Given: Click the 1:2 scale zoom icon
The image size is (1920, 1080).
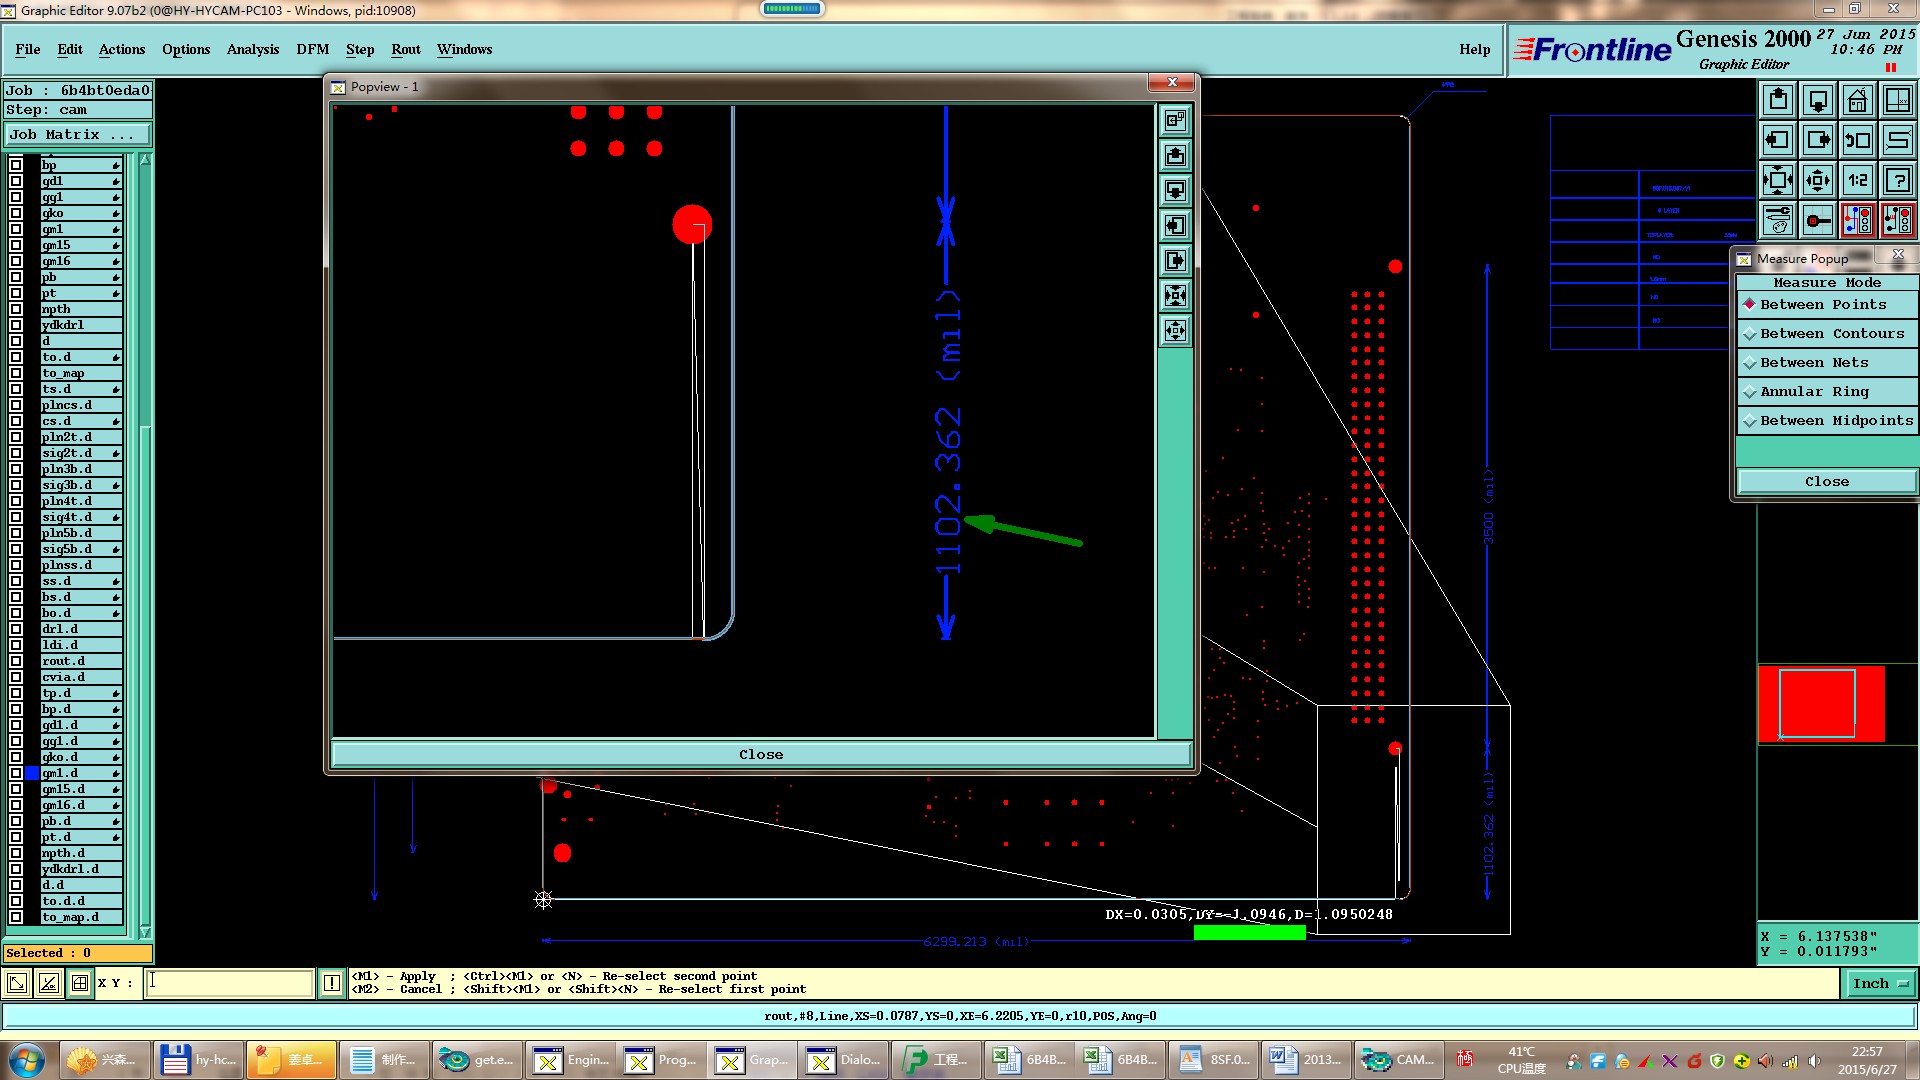Looking at the screenshot, I should [x=1858, y=180].
